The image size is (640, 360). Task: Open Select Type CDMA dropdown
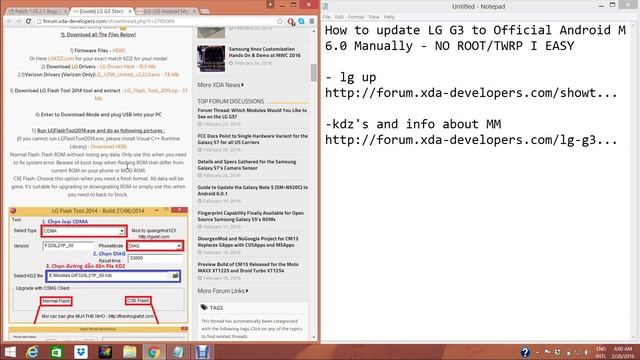[84, 231]
